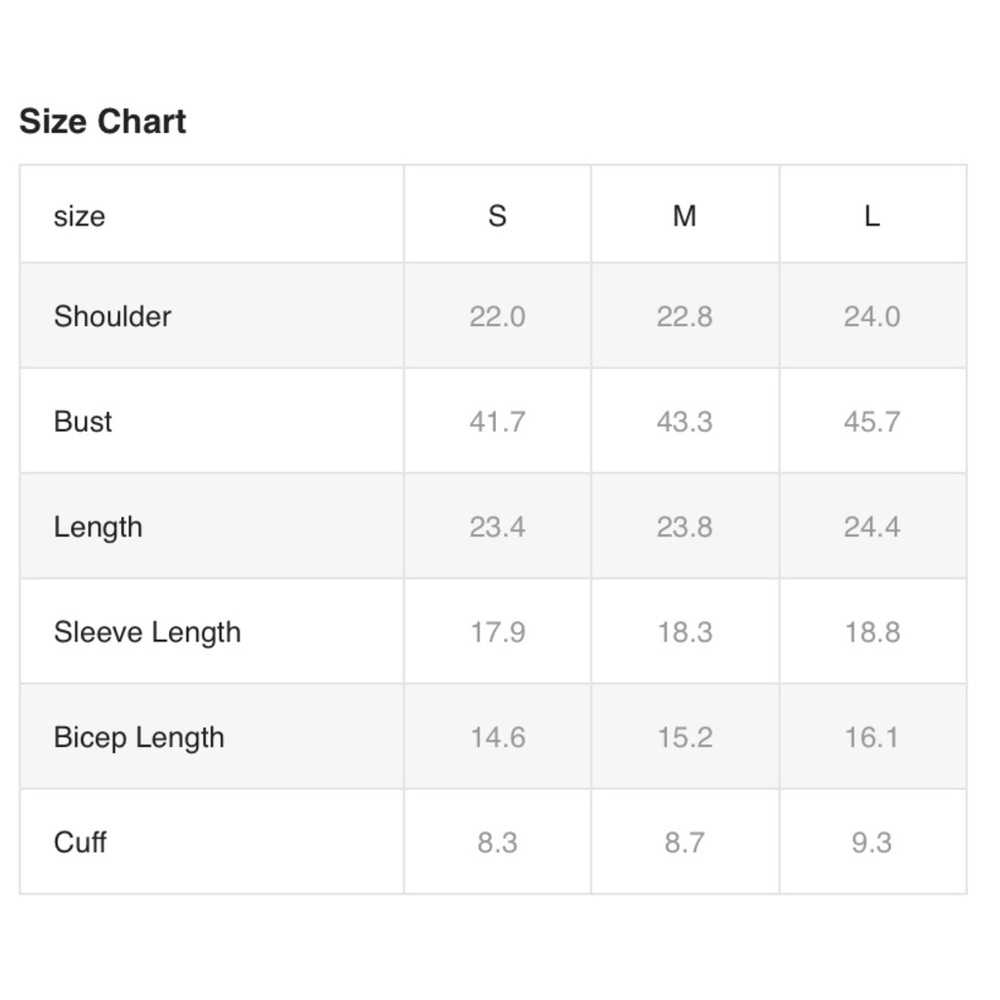This screenshot has height=1000, width=1000.
Task: Click Bust value 45.7 for size L
Action: (x=872, y=422)
